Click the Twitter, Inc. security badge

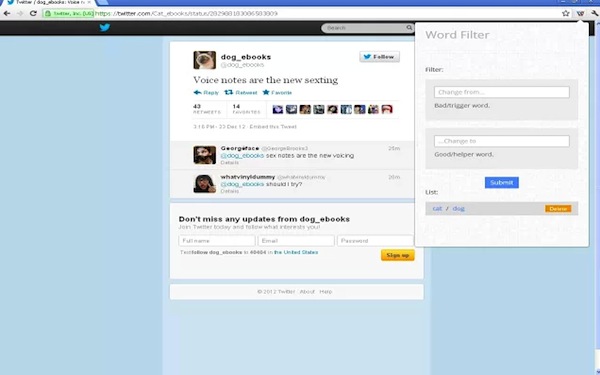pos(68,13)
